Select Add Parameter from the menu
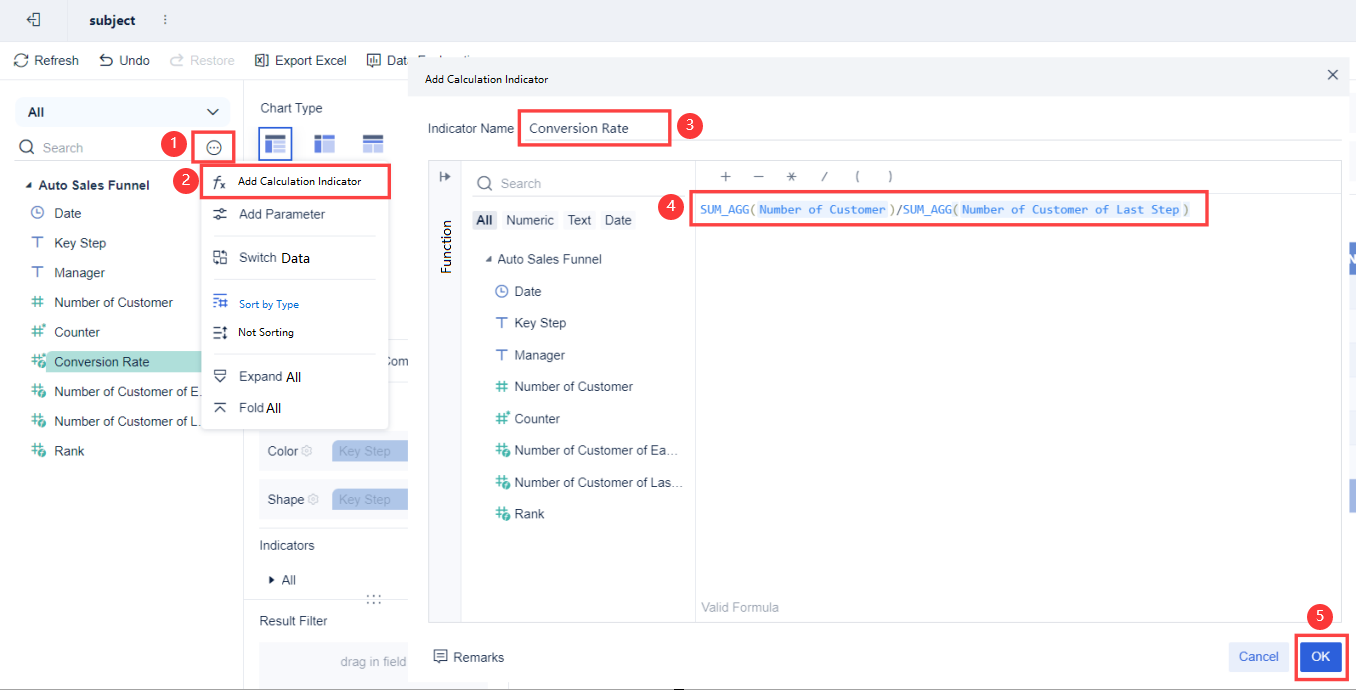This screenshot has height=690, width=1356. 281,214
